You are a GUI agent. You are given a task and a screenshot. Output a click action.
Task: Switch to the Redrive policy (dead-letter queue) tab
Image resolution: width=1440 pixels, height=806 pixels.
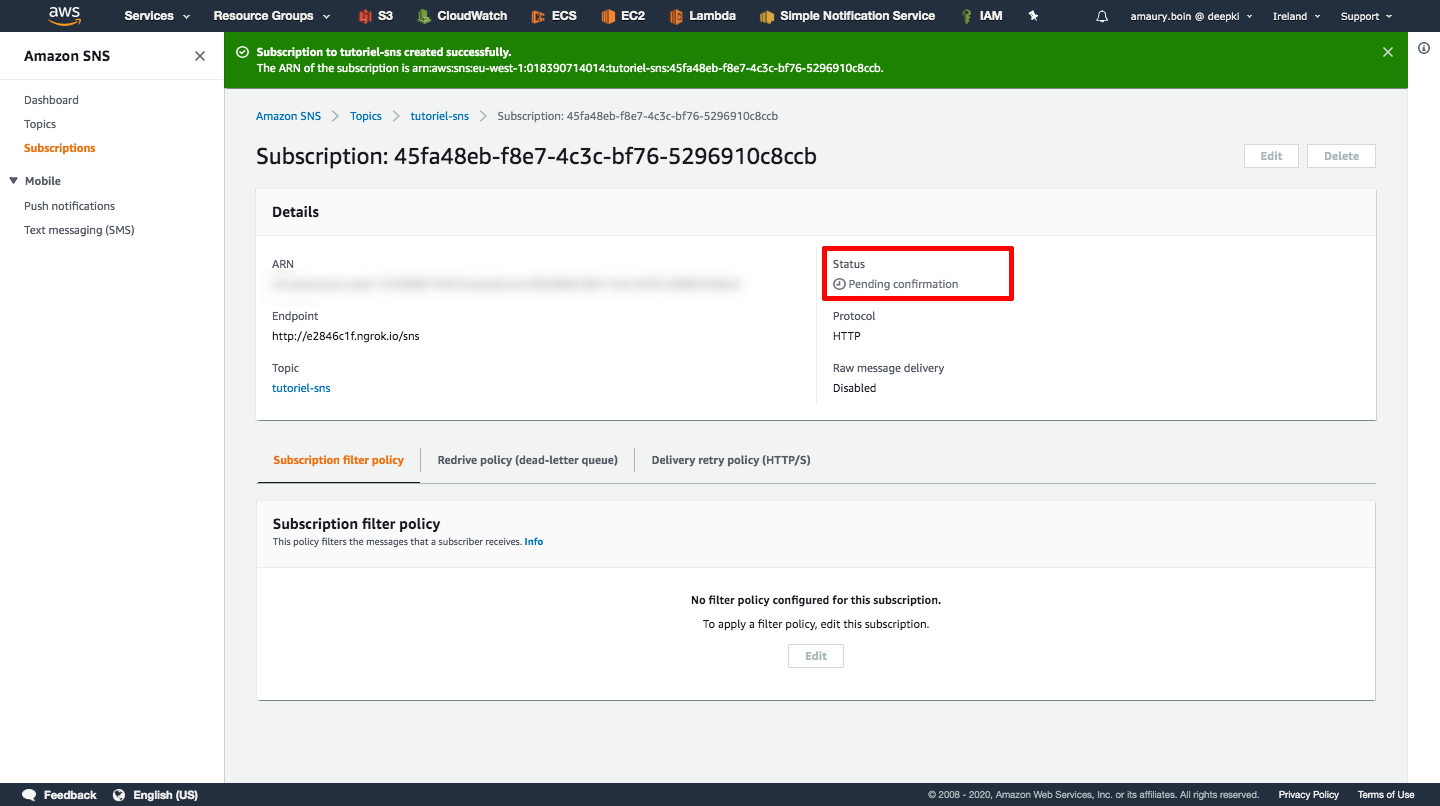(528, 460)
